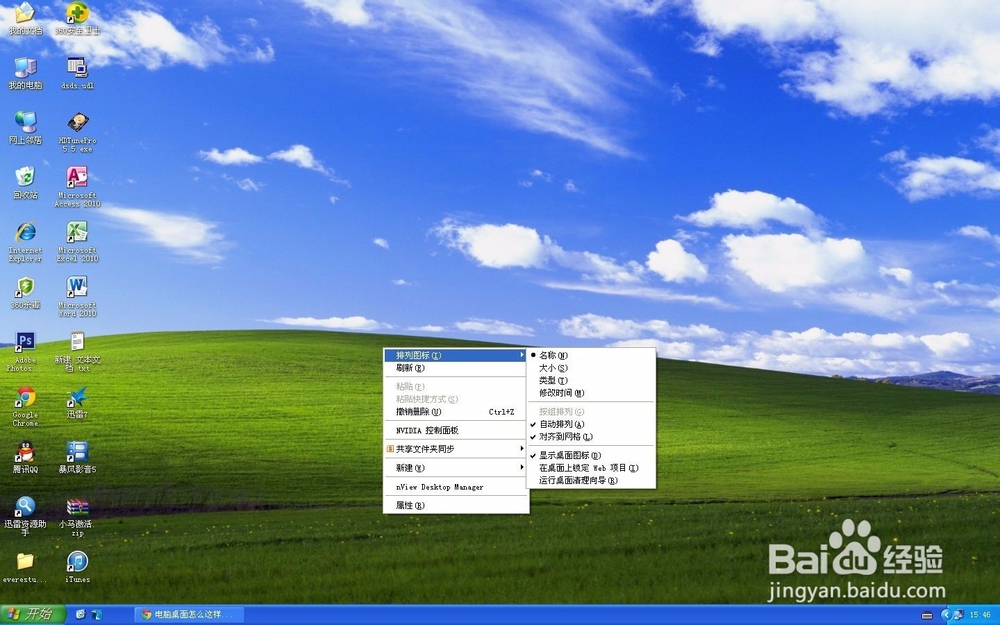This screenshot has width=1000, height=625.
Task: Select the 迅雷7 desktop shortcut
Action: (77, 403)
